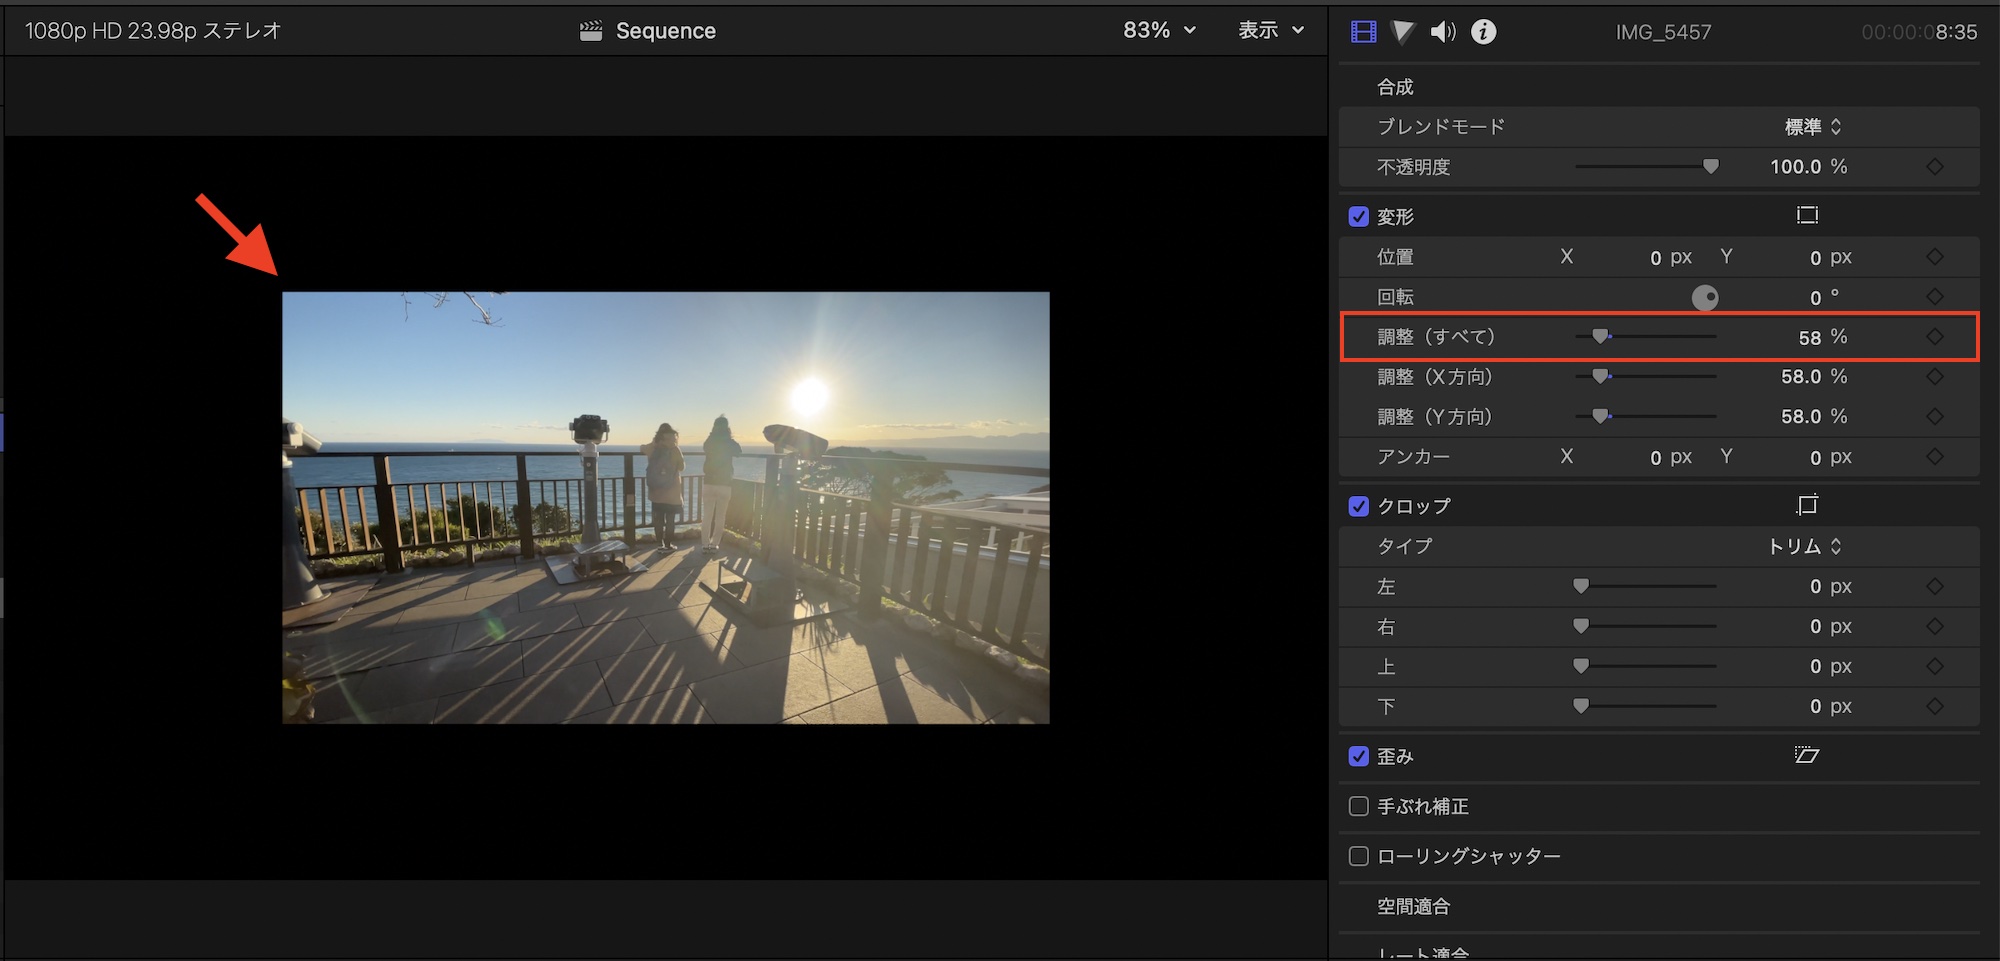This screenshot has height=961, width=2000.
Task: Open the ブレンドモード 標準 dropdown
Action: point(1812,127)
